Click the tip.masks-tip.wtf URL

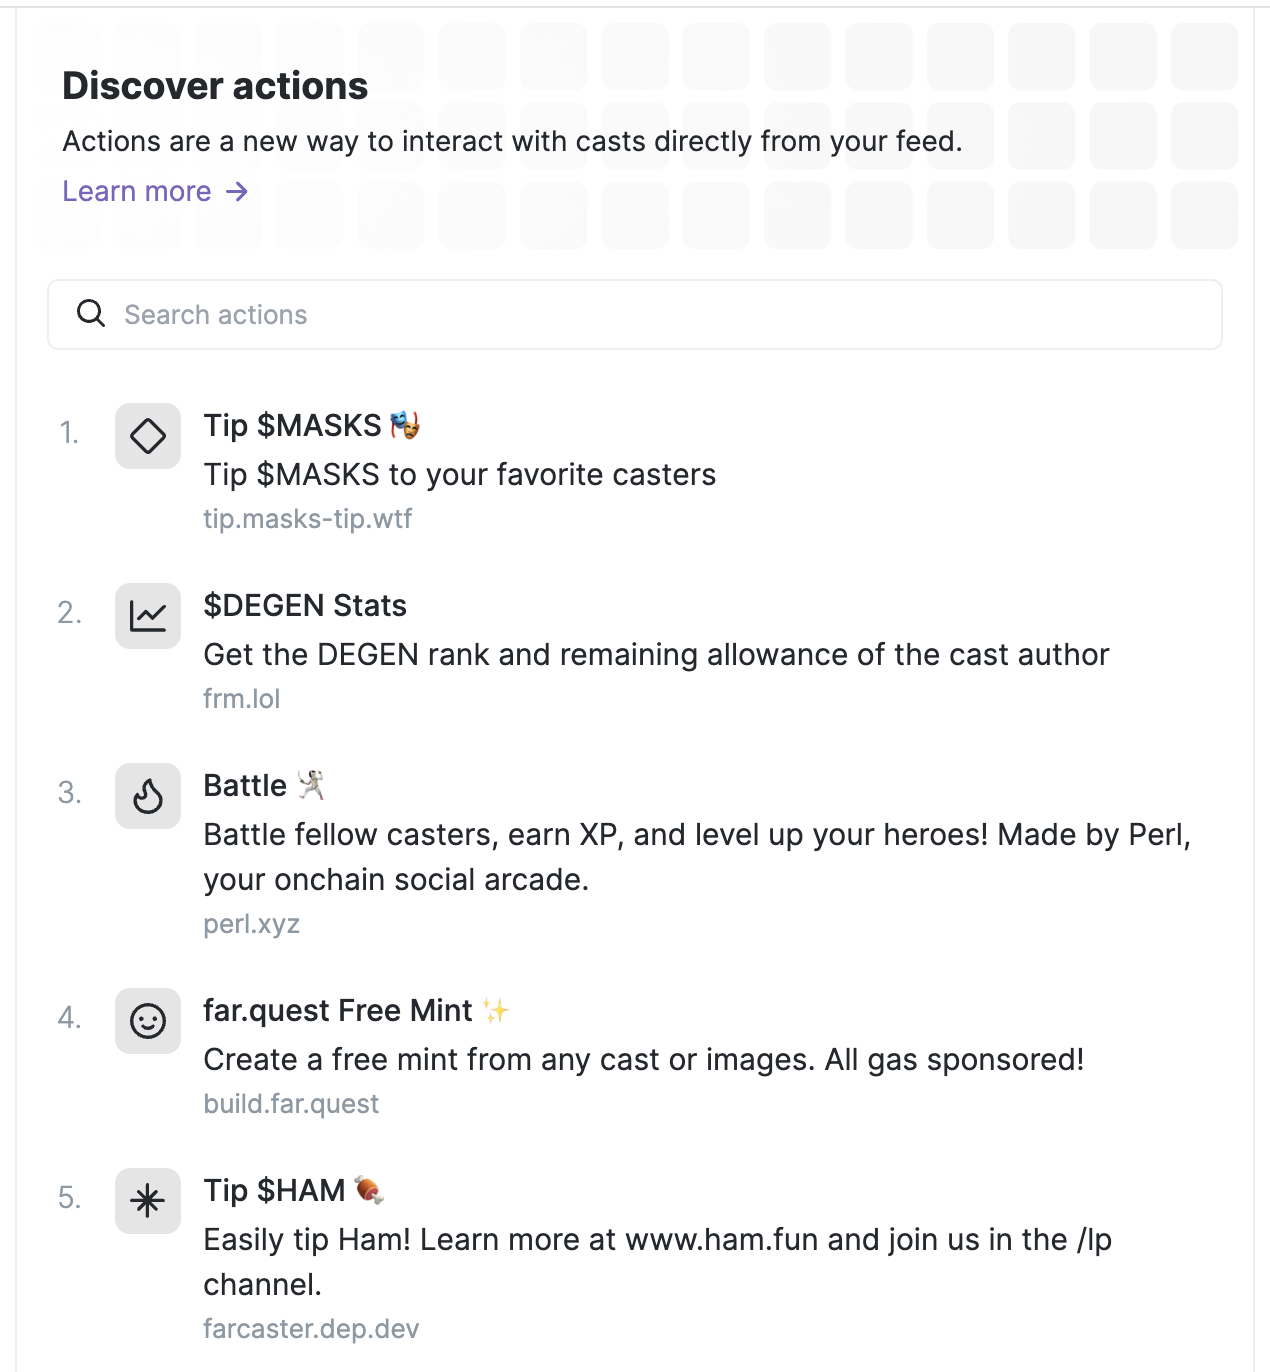coord(309,519)
